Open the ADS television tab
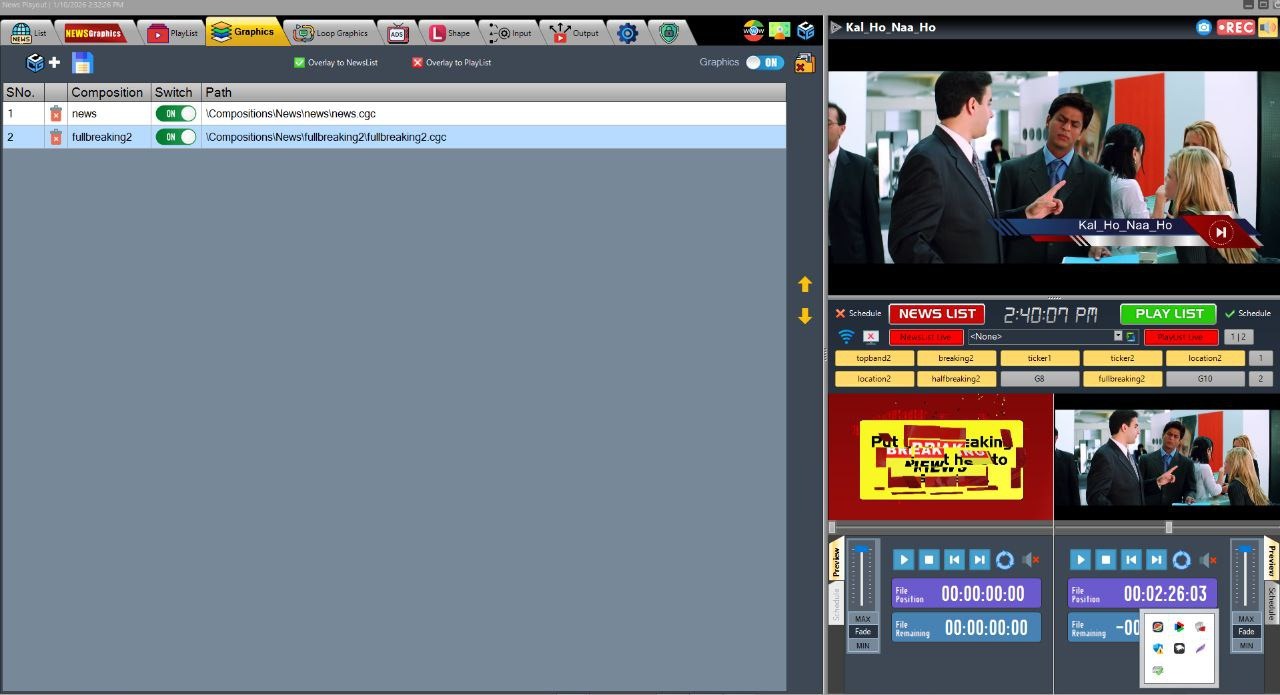The height and width of the screenshot is (695, 1280). pos(397,33)
